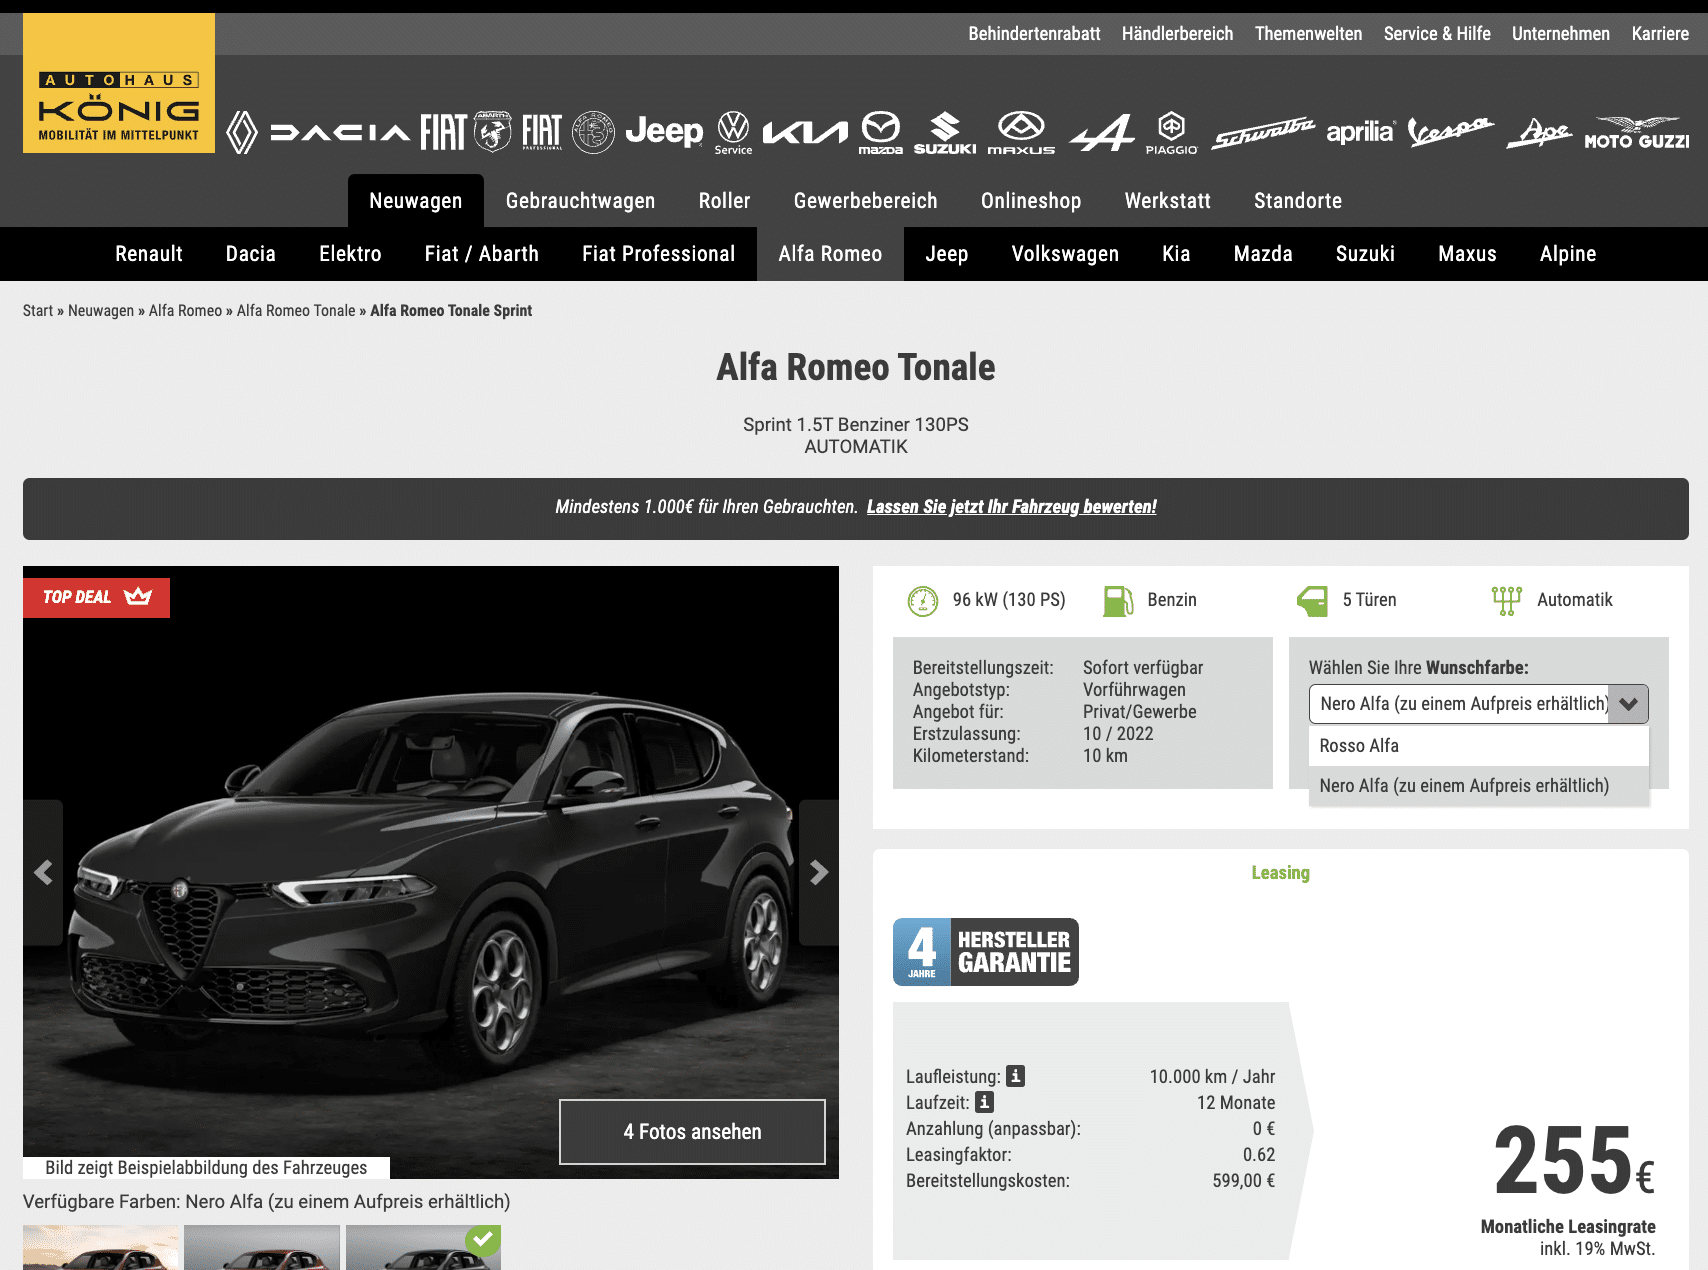Click the Jeep brand logo

click(x=664, y=131)
